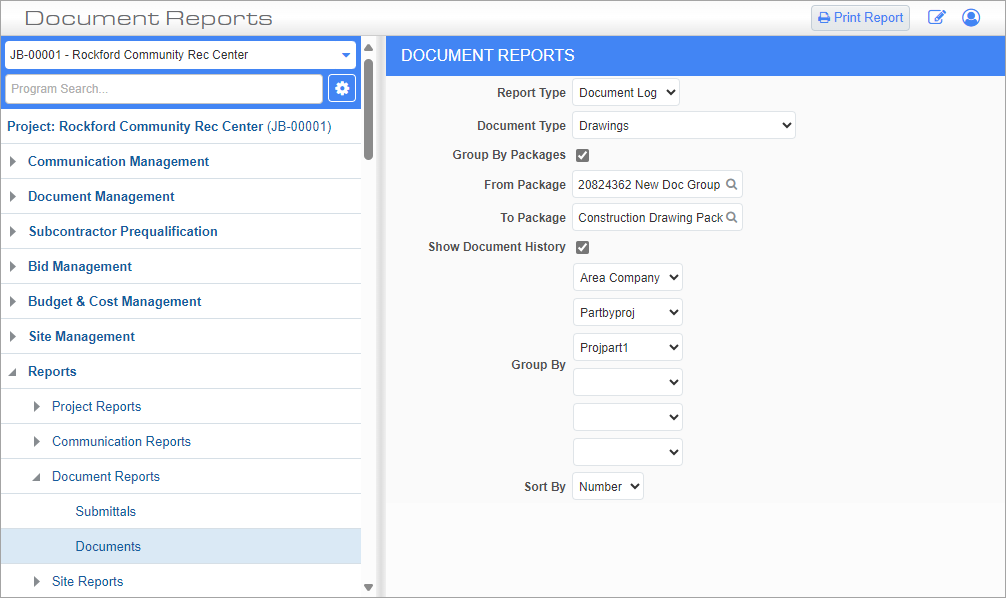This screenshot has width=1006, height=598.
Task: Click the magnifier icon in From Package field
Action: pos(731,184)
